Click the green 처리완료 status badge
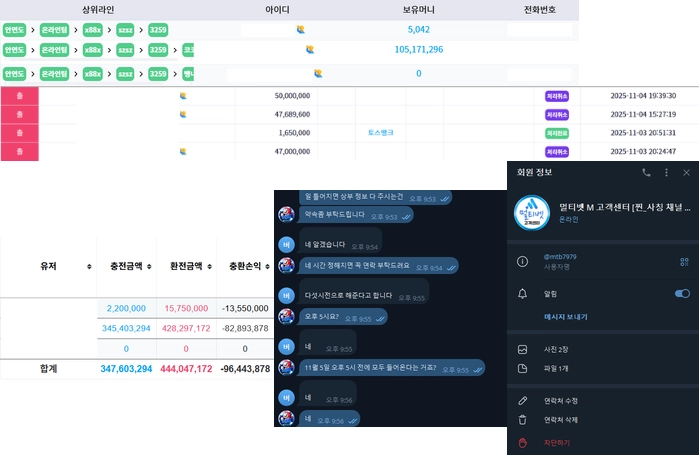699x455 pixels. click(557, 133)
